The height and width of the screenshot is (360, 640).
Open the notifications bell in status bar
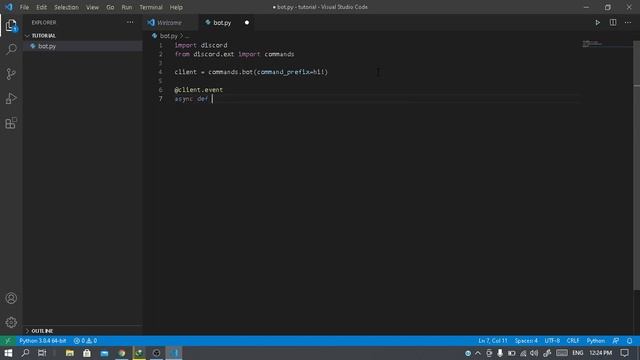tap(629, 341)
